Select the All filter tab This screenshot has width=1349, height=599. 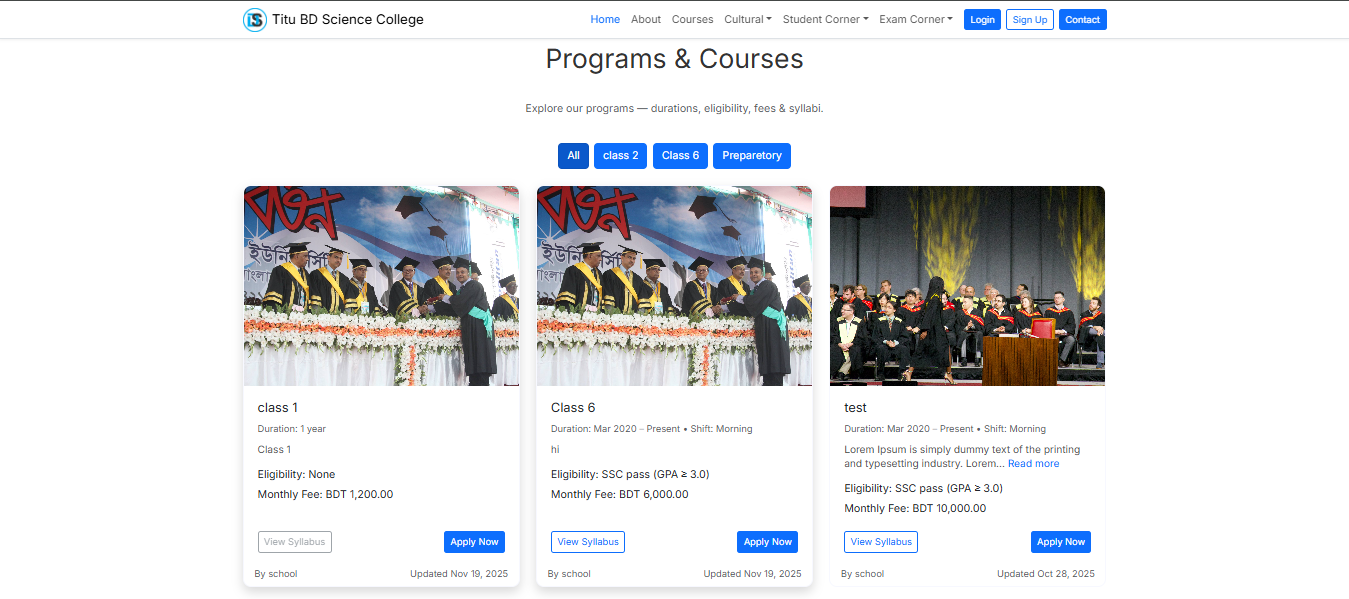point(573,156)
